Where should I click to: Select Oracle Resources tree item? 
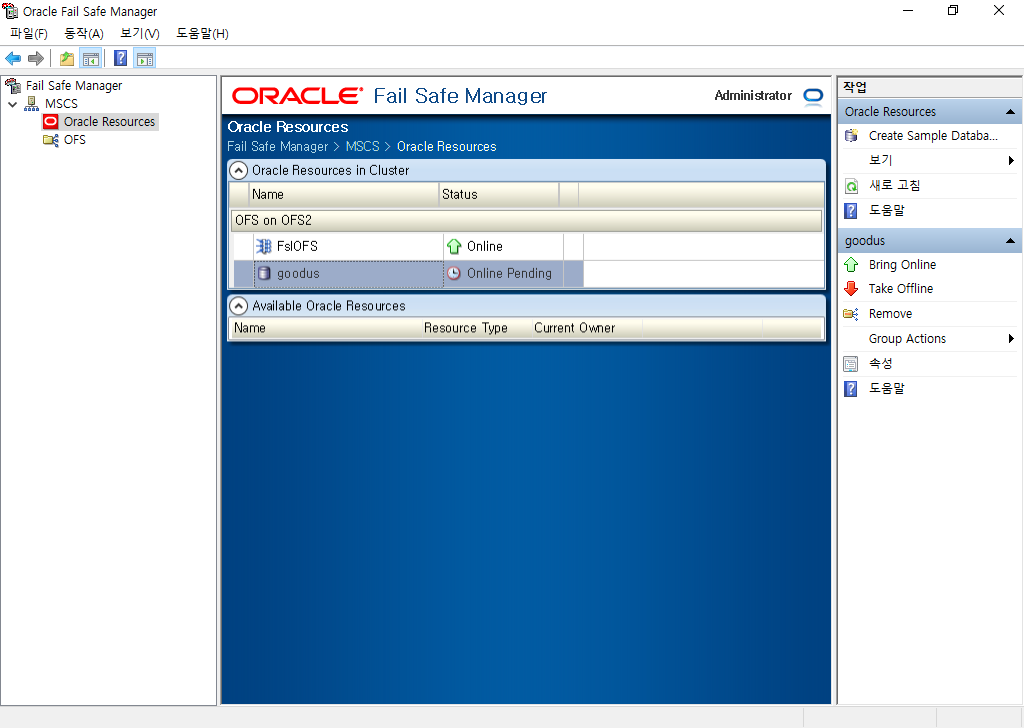coord(109,121)
